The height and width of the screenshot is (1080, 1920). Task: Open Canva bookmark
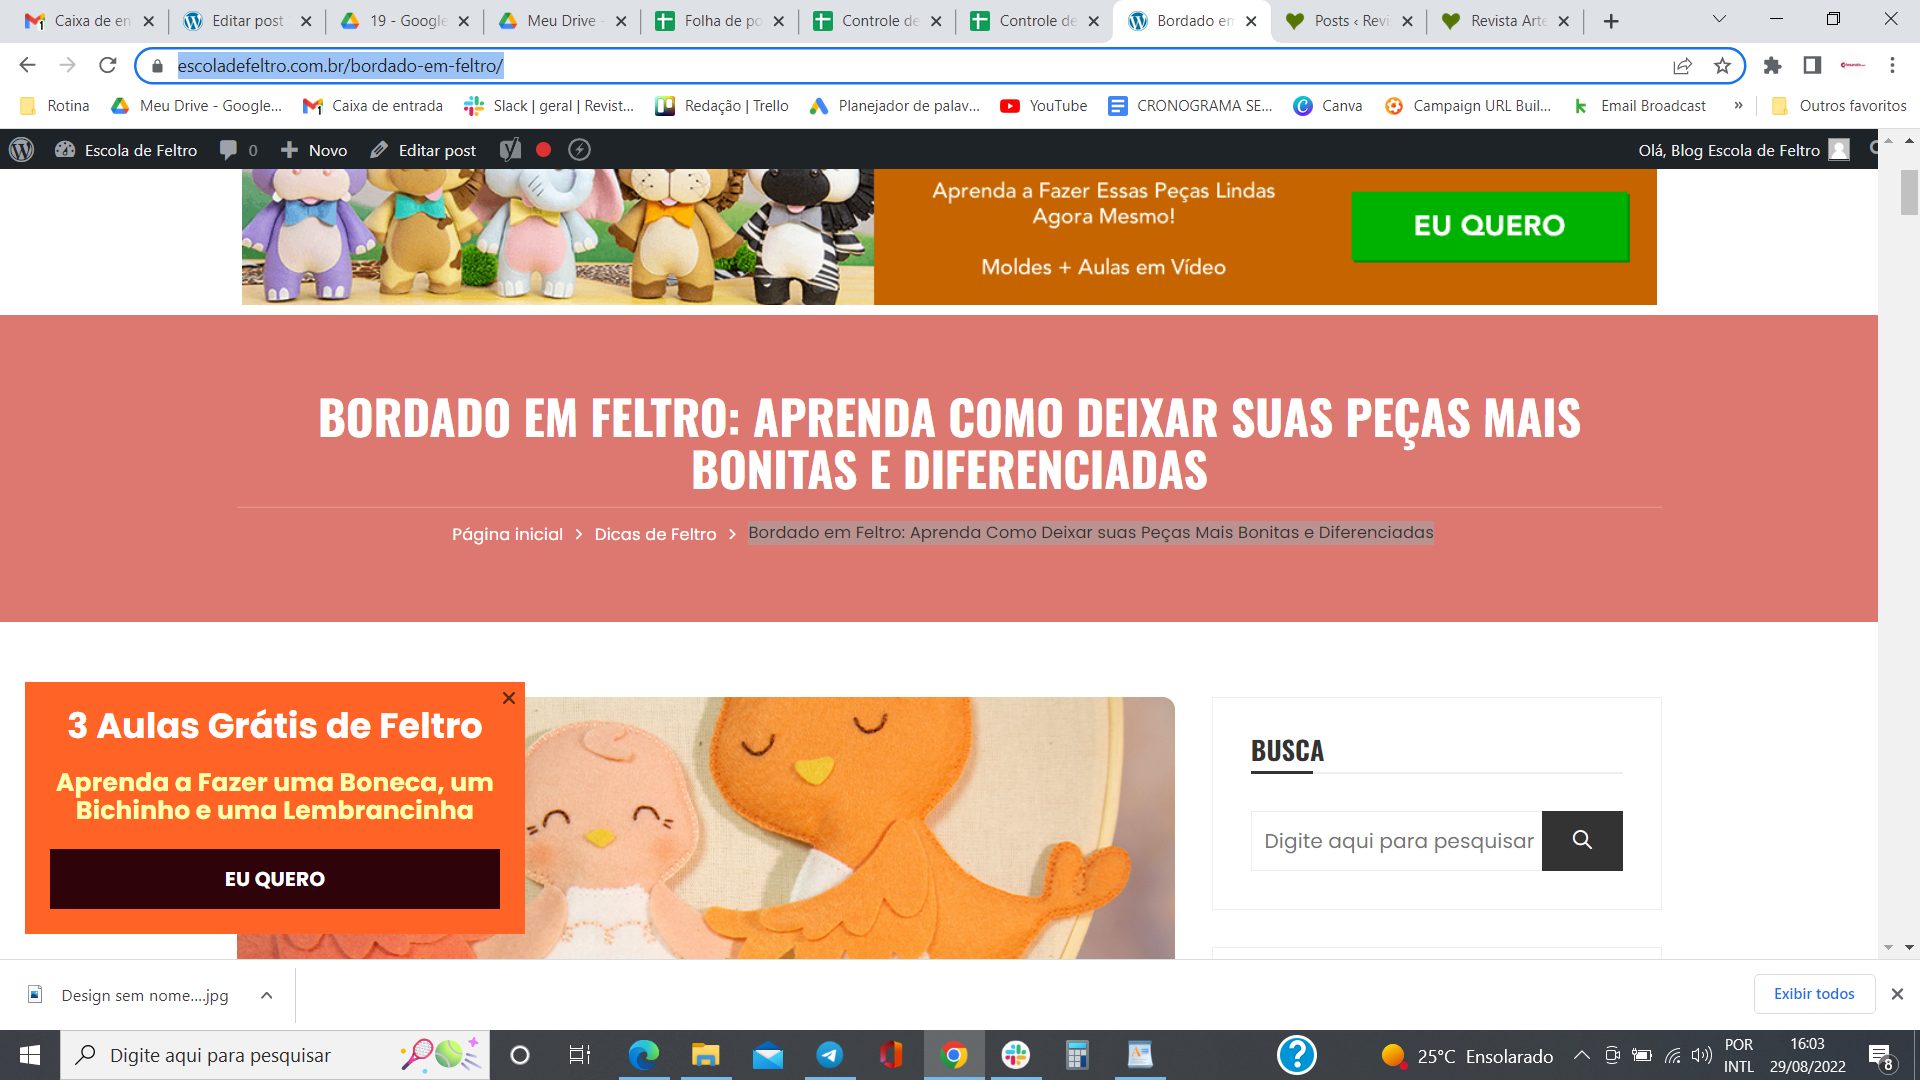click(1328, 106)
